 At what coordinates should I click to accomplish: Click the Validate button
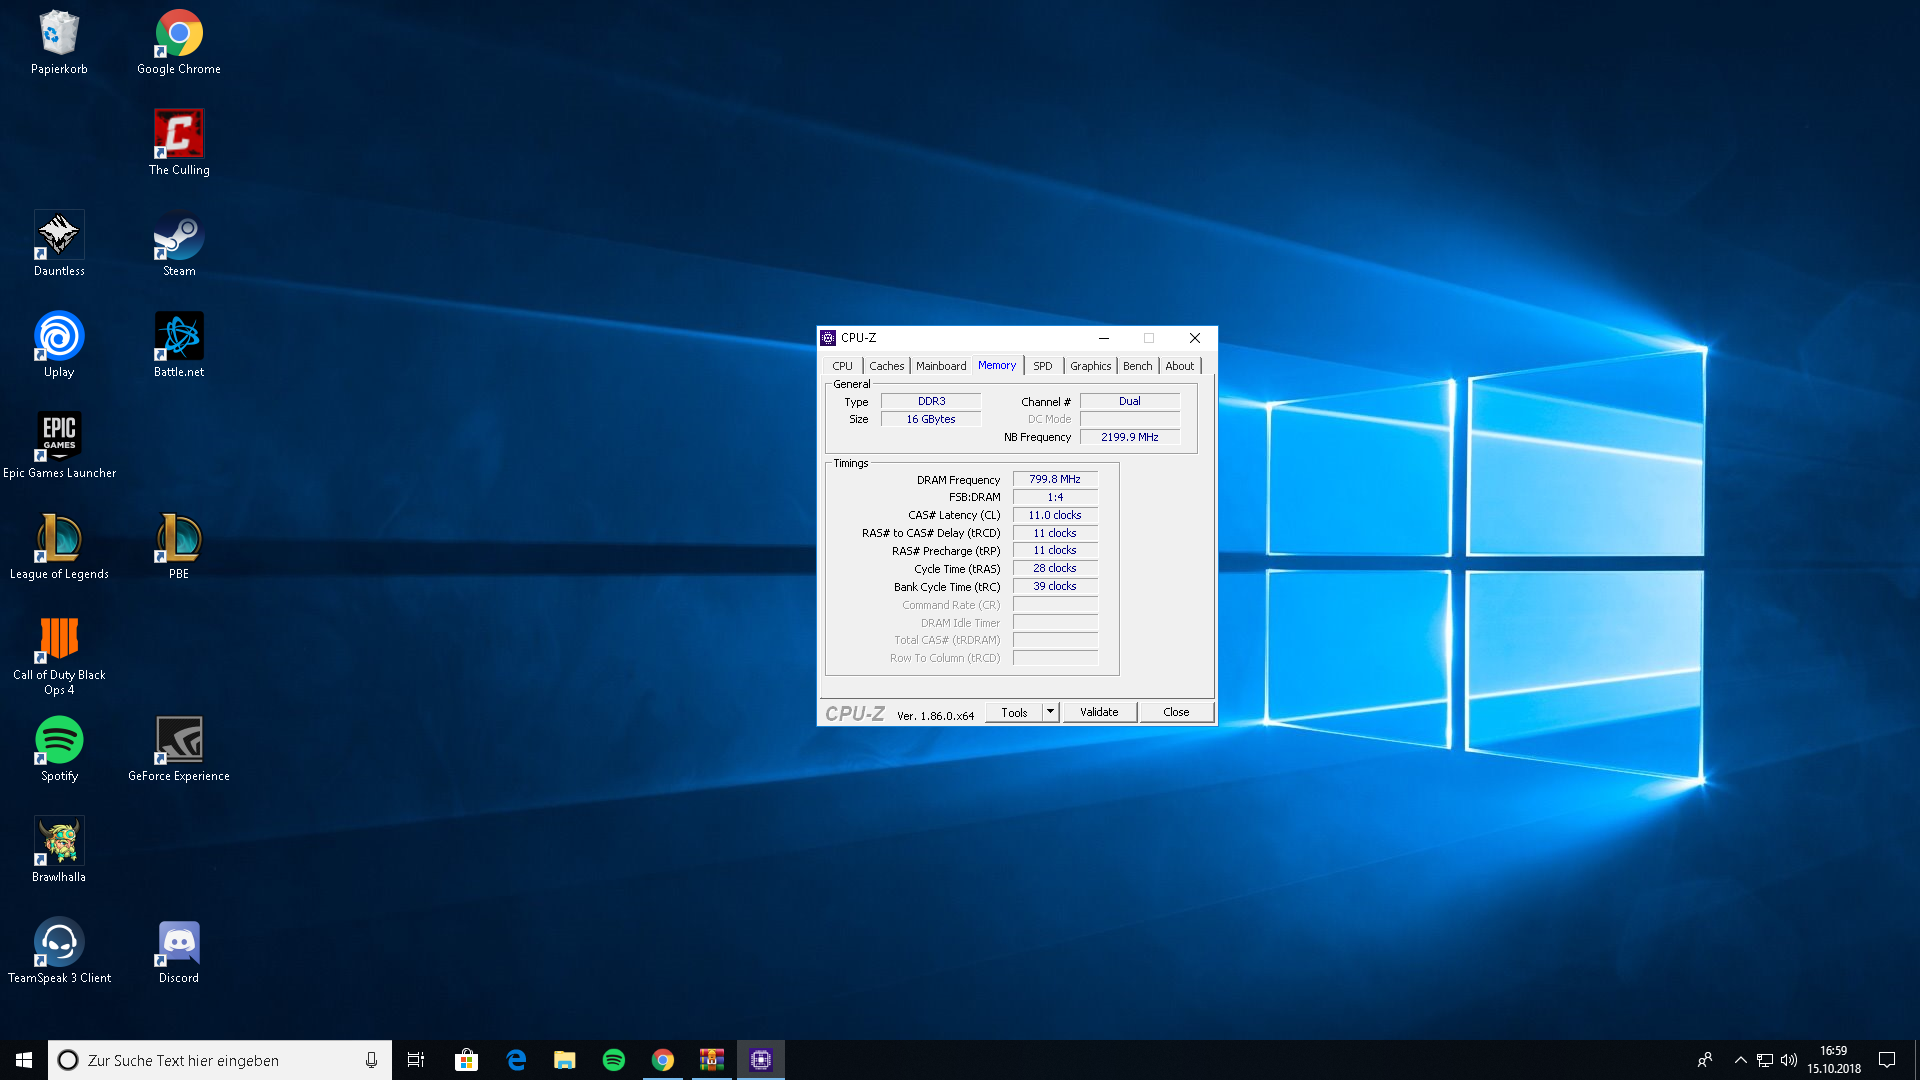click(x=1099, y=712)
